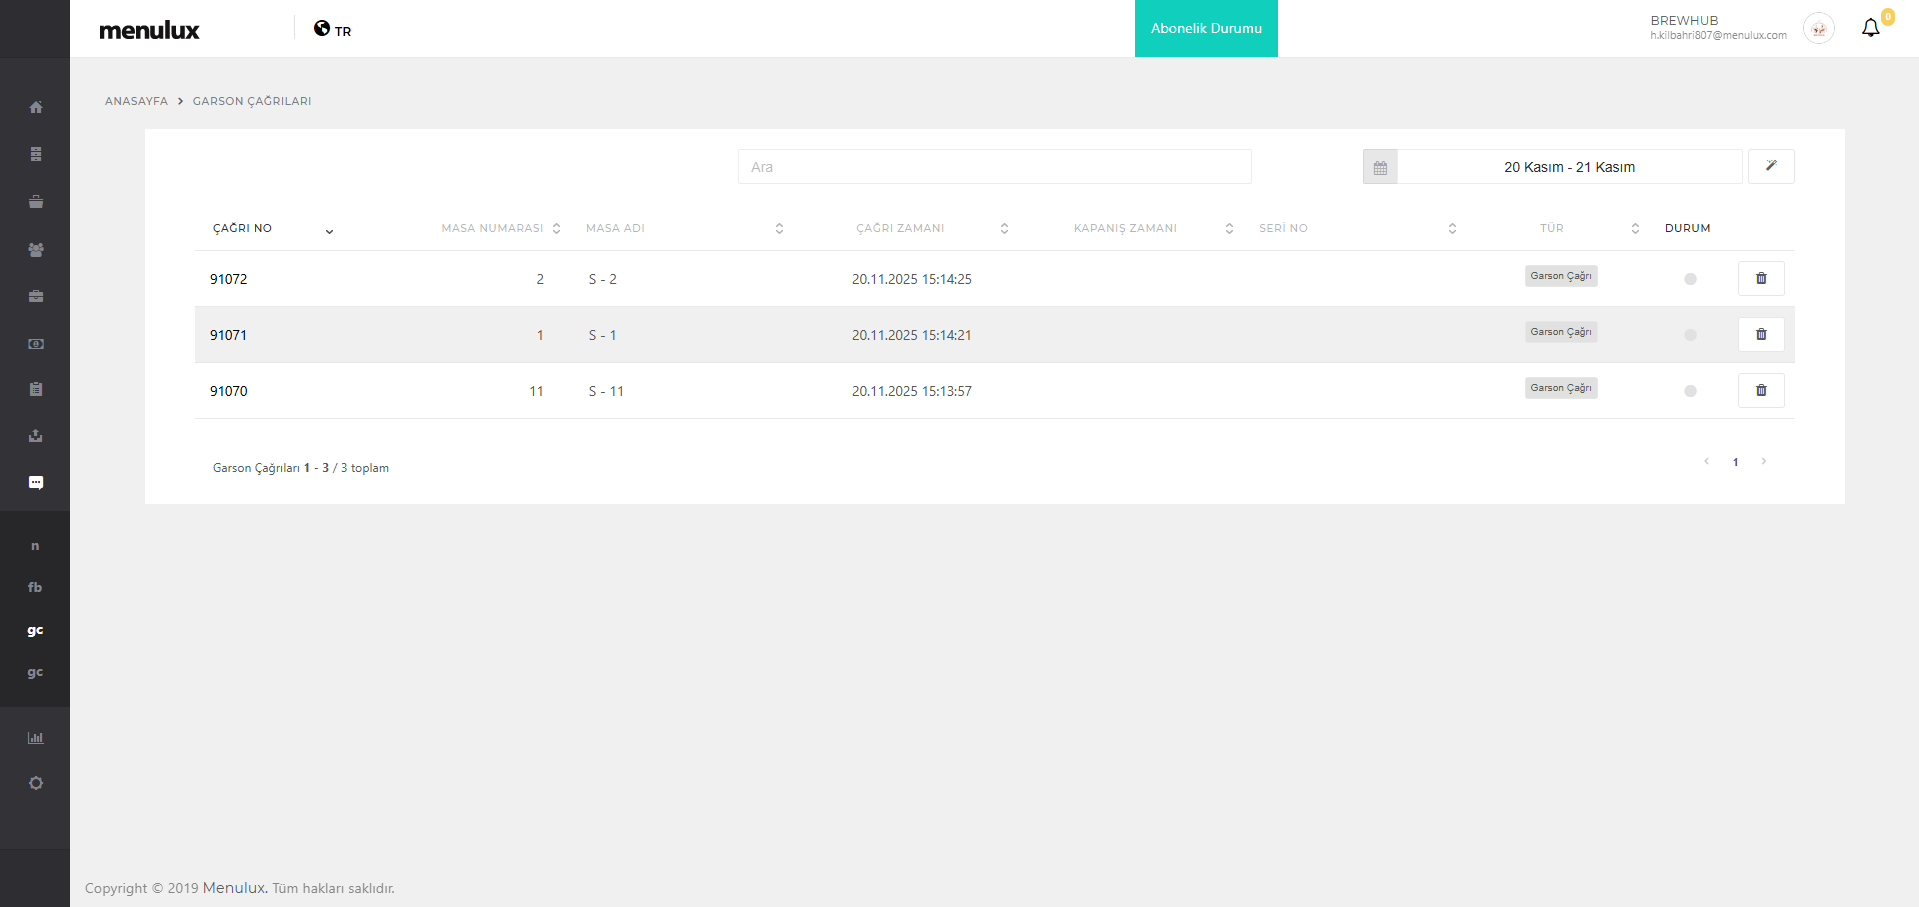Open TR language selector

[x=333, y=30]
